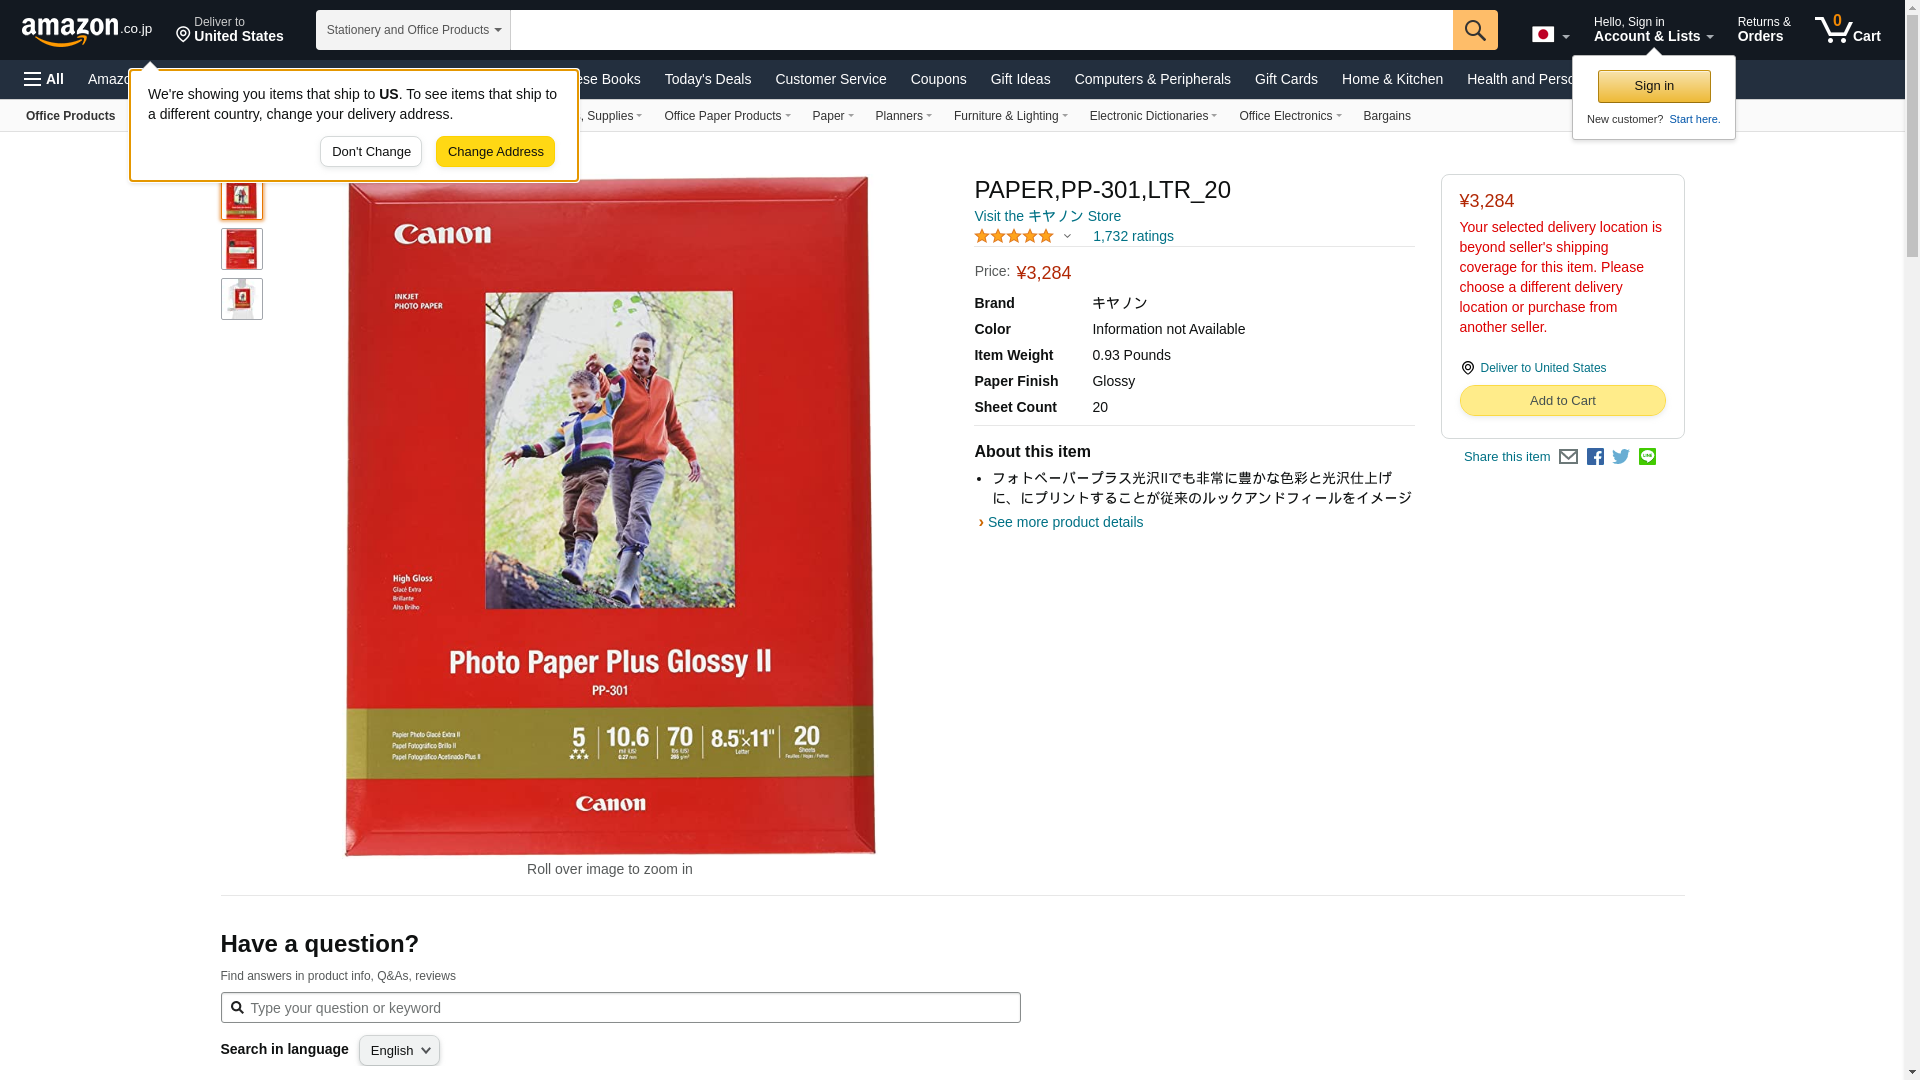This screenshot has height=1080, width=1920.
Task: Open the Office Paper Products submenu
Action: pyautogui.click(x=727, y=116)
